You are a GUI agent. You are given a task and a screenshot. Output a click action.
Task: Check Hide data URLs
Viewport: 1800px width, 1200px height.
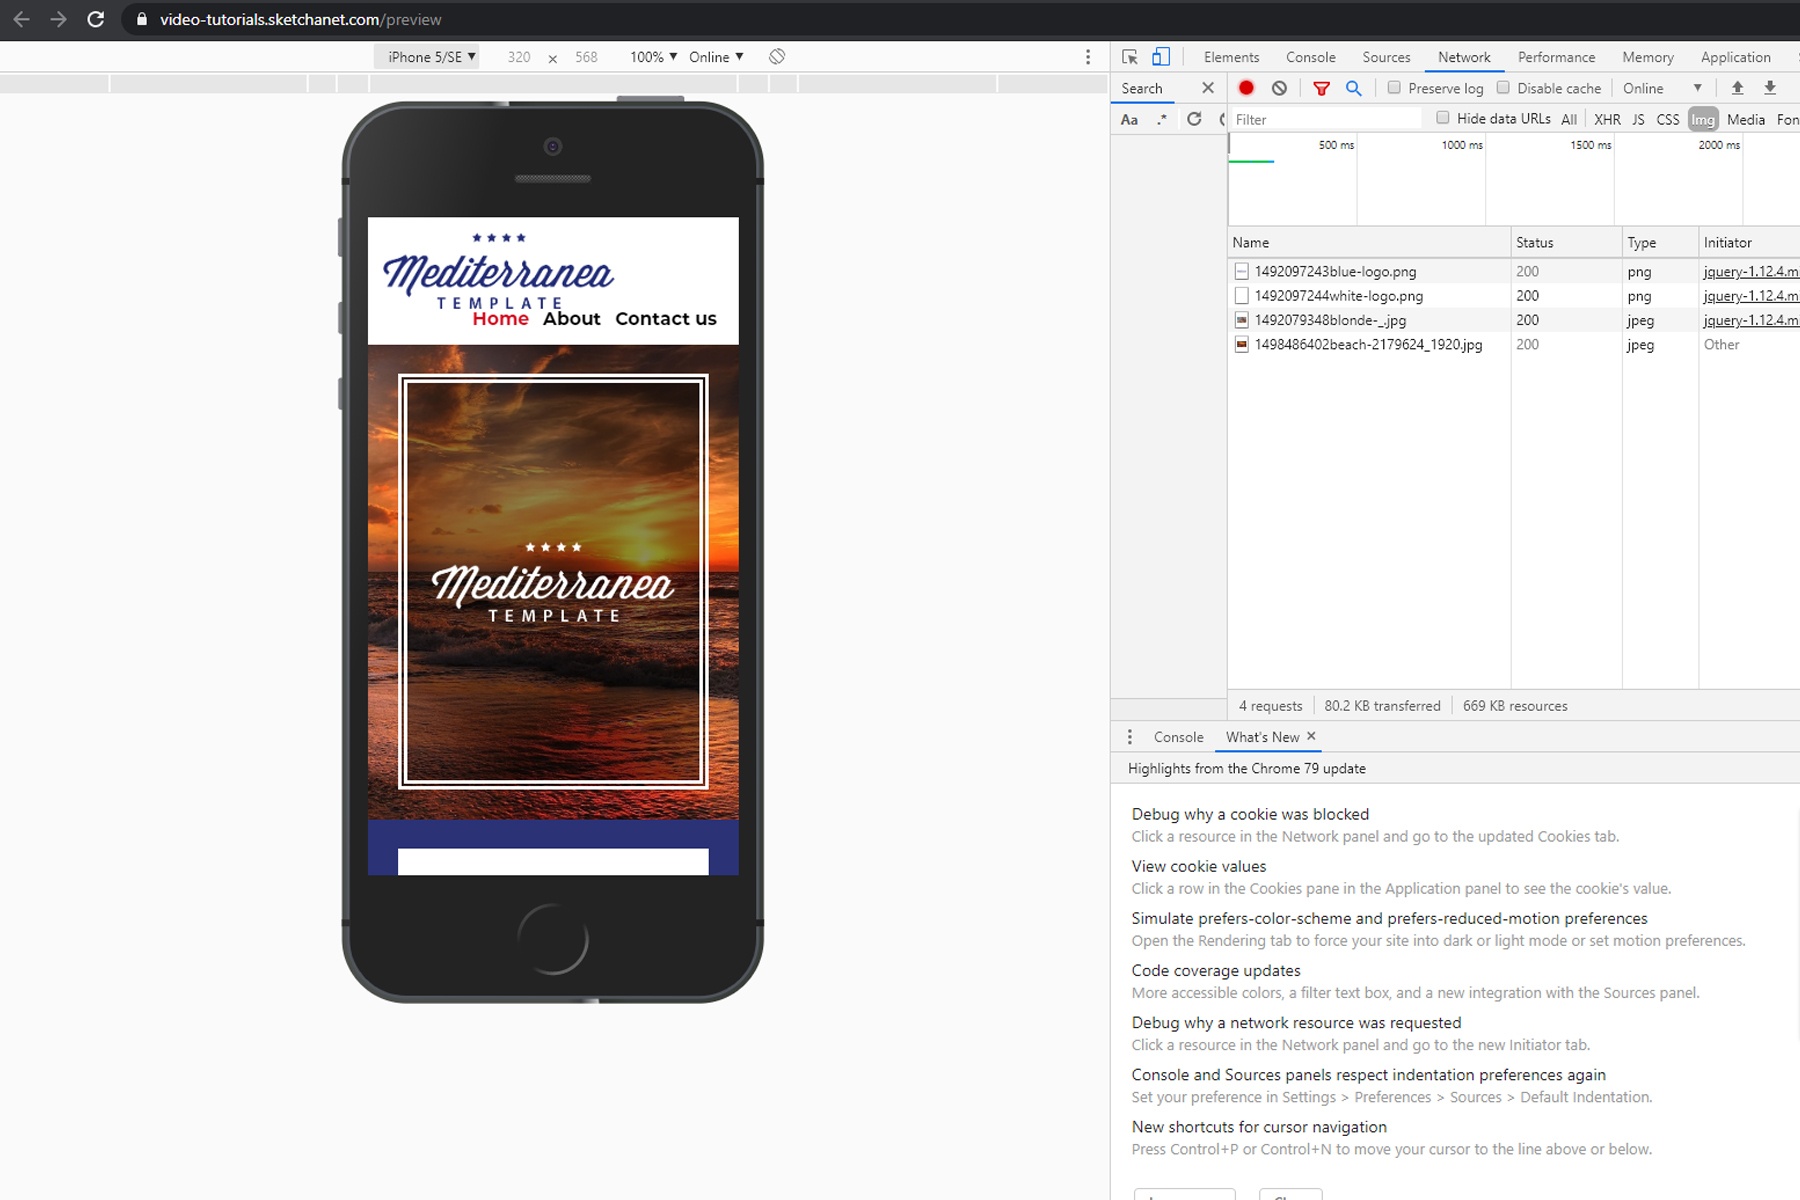[1442, 118]
